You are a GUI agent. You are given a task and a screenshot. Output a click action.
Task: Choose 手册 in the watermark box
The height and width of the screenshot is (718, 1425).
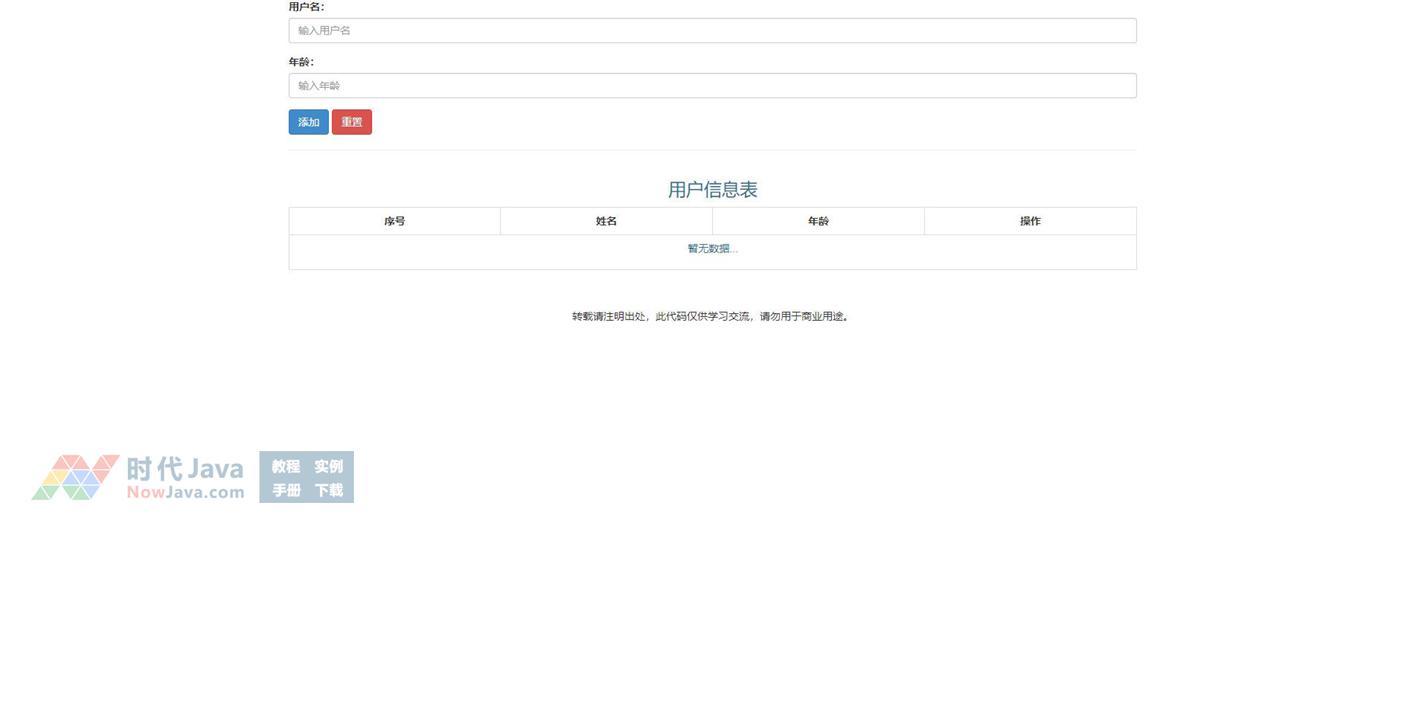pyautogui.click(x=286, y=490)
